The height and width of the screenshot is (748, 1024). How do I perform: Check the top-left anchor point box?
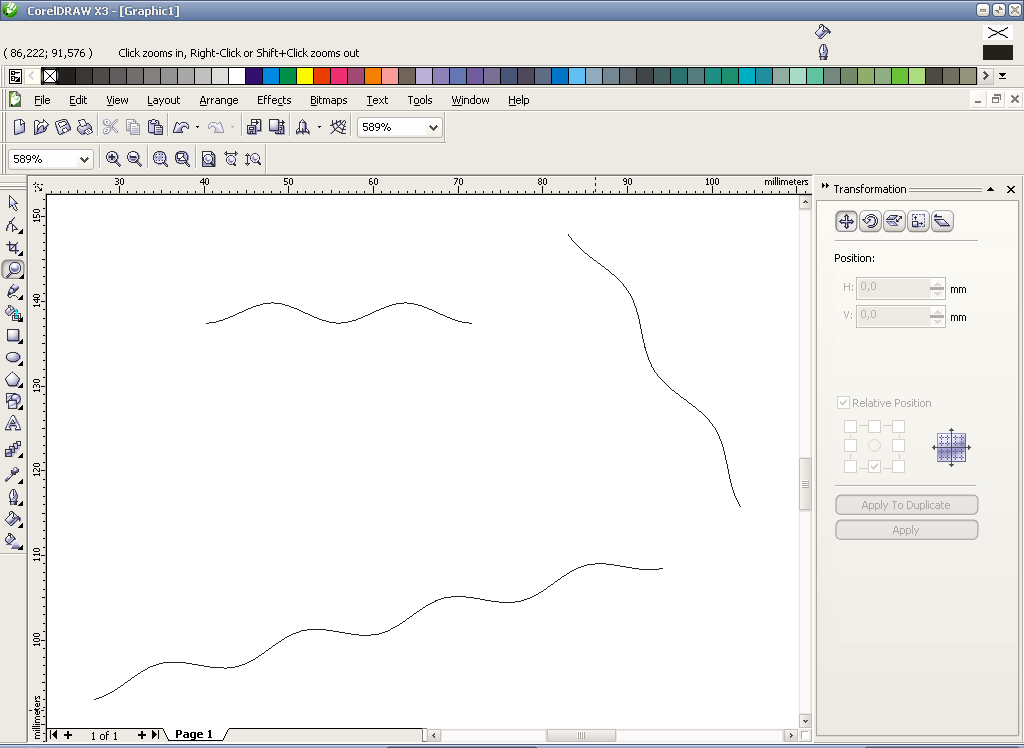850,427
